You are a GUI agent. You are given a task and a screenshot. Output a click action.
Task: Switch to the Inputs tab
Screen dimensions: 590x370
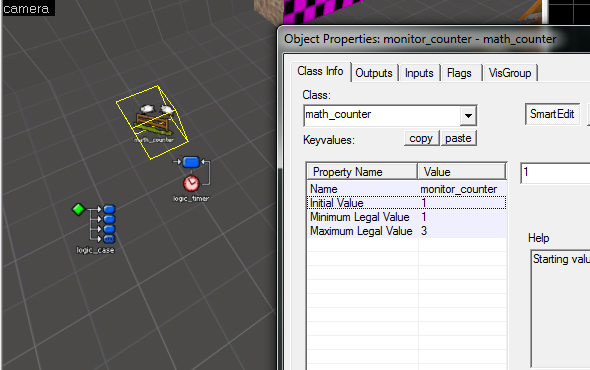pos(419,73)
